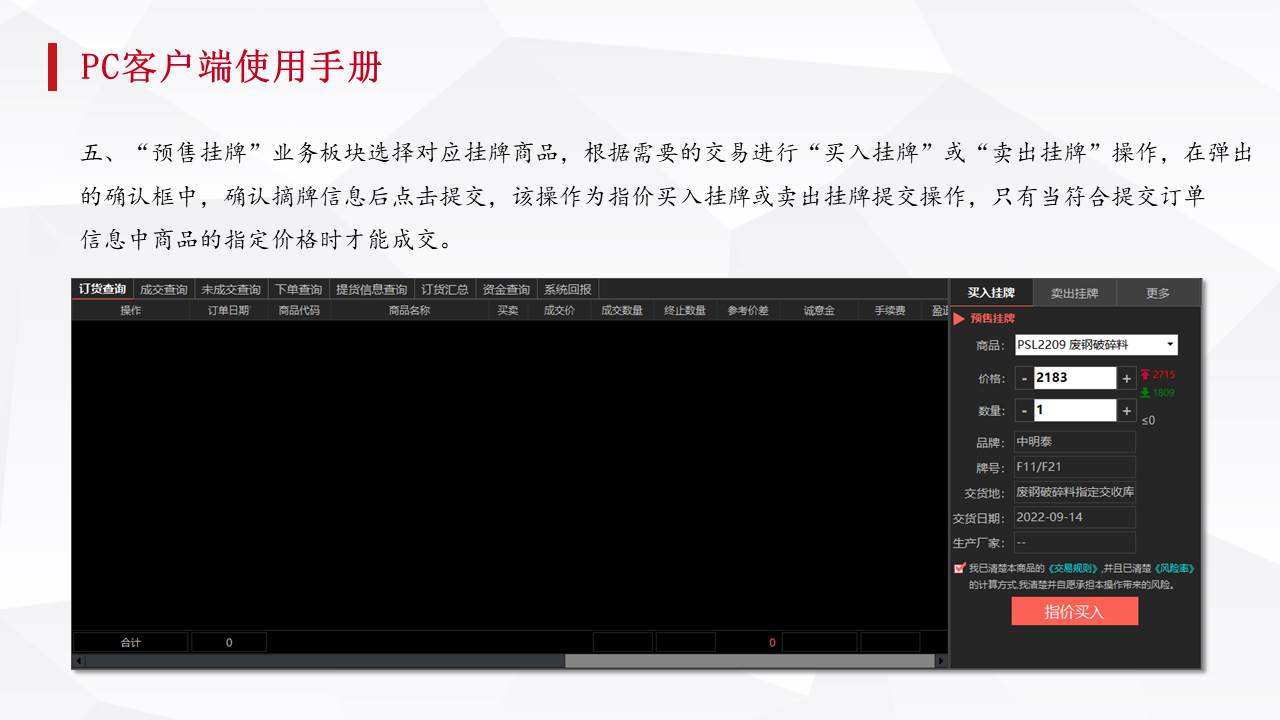
Task: Click the 诚意金 column header
Action: (819, 310)
